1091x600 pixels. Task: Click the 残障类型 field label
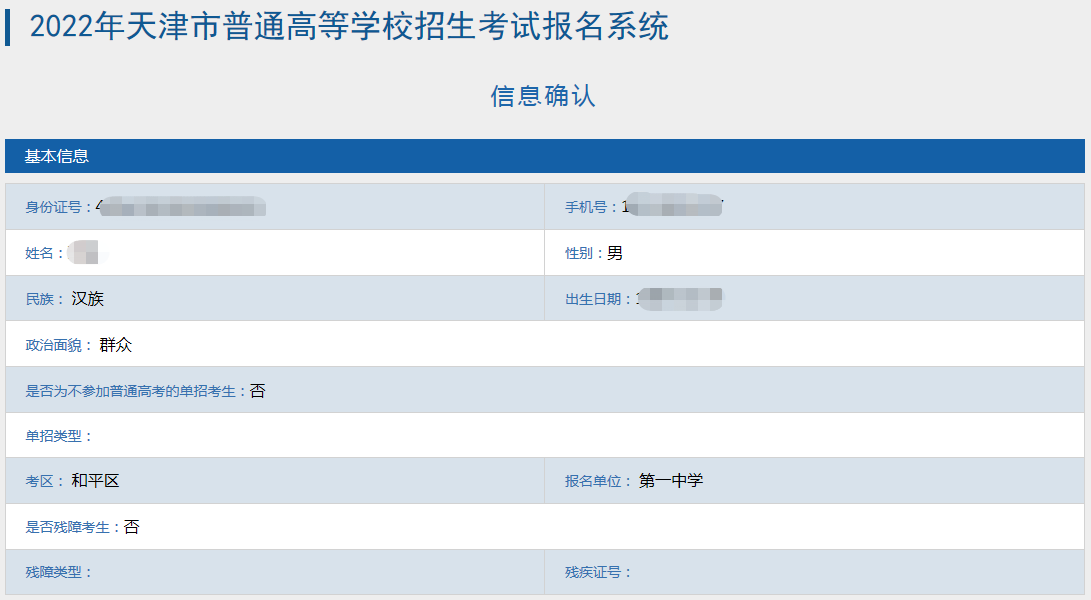click(x=56, y=572)
